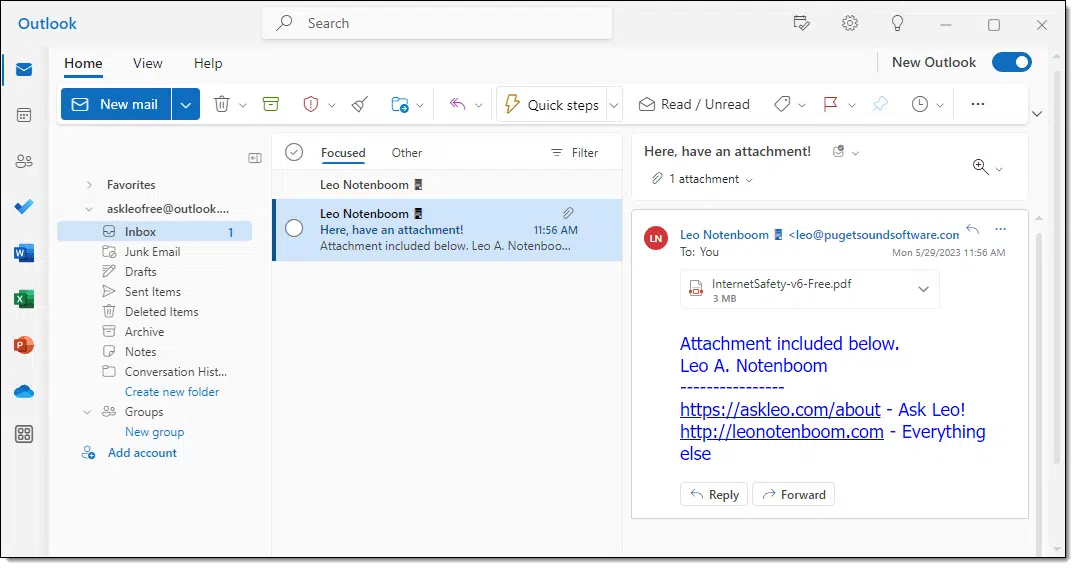1076x568 pixels.
Task: Tick the selection circle on the attachment email
Action: [294, 228]
